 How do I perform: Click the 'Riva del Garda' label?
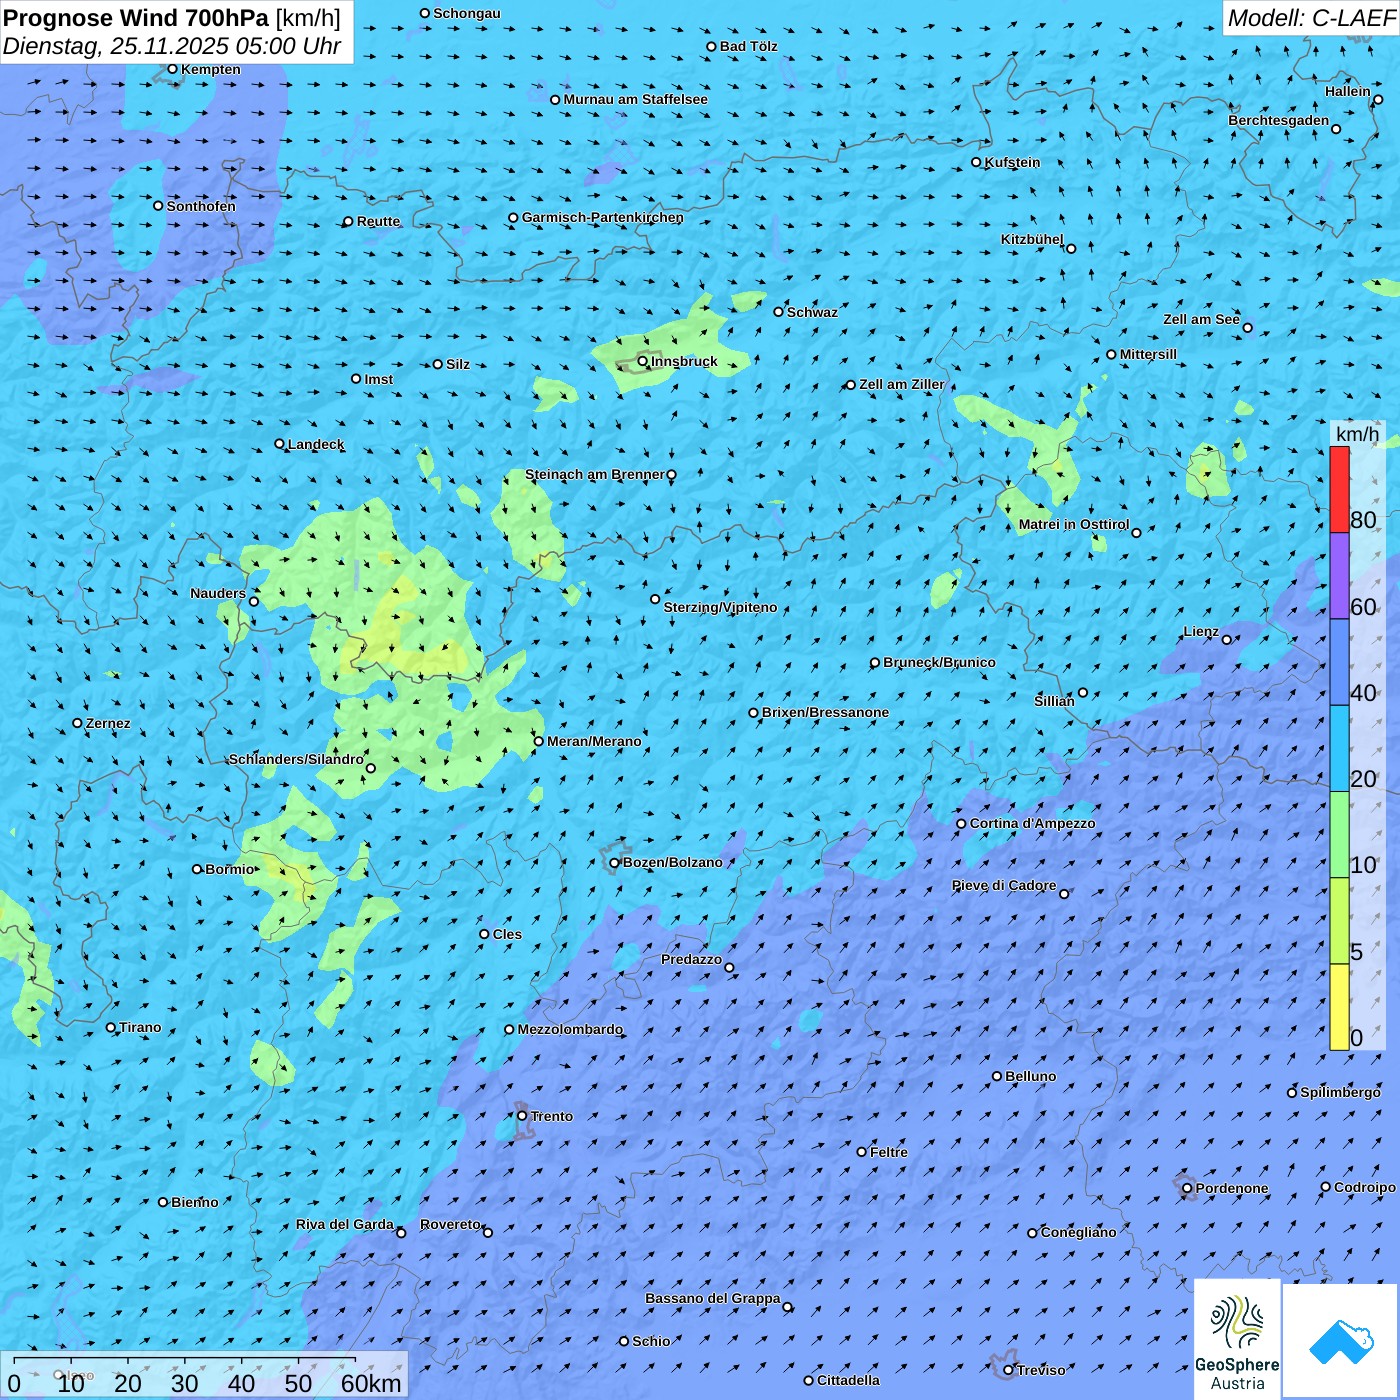(345, 1224)
